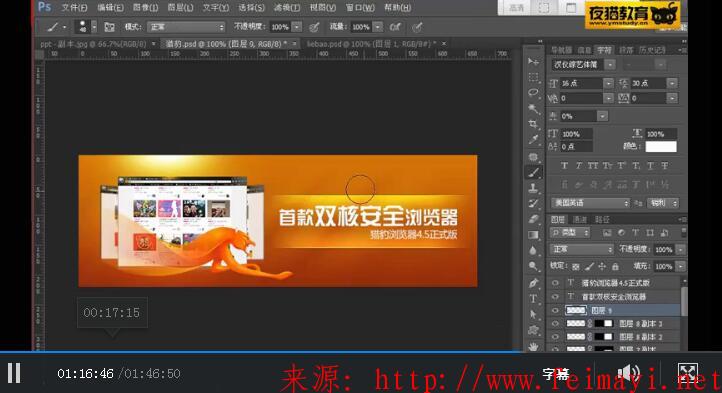Select the Brush tool in toolbox
Screen dimensions: 722x393
click(x=533, y=172)
